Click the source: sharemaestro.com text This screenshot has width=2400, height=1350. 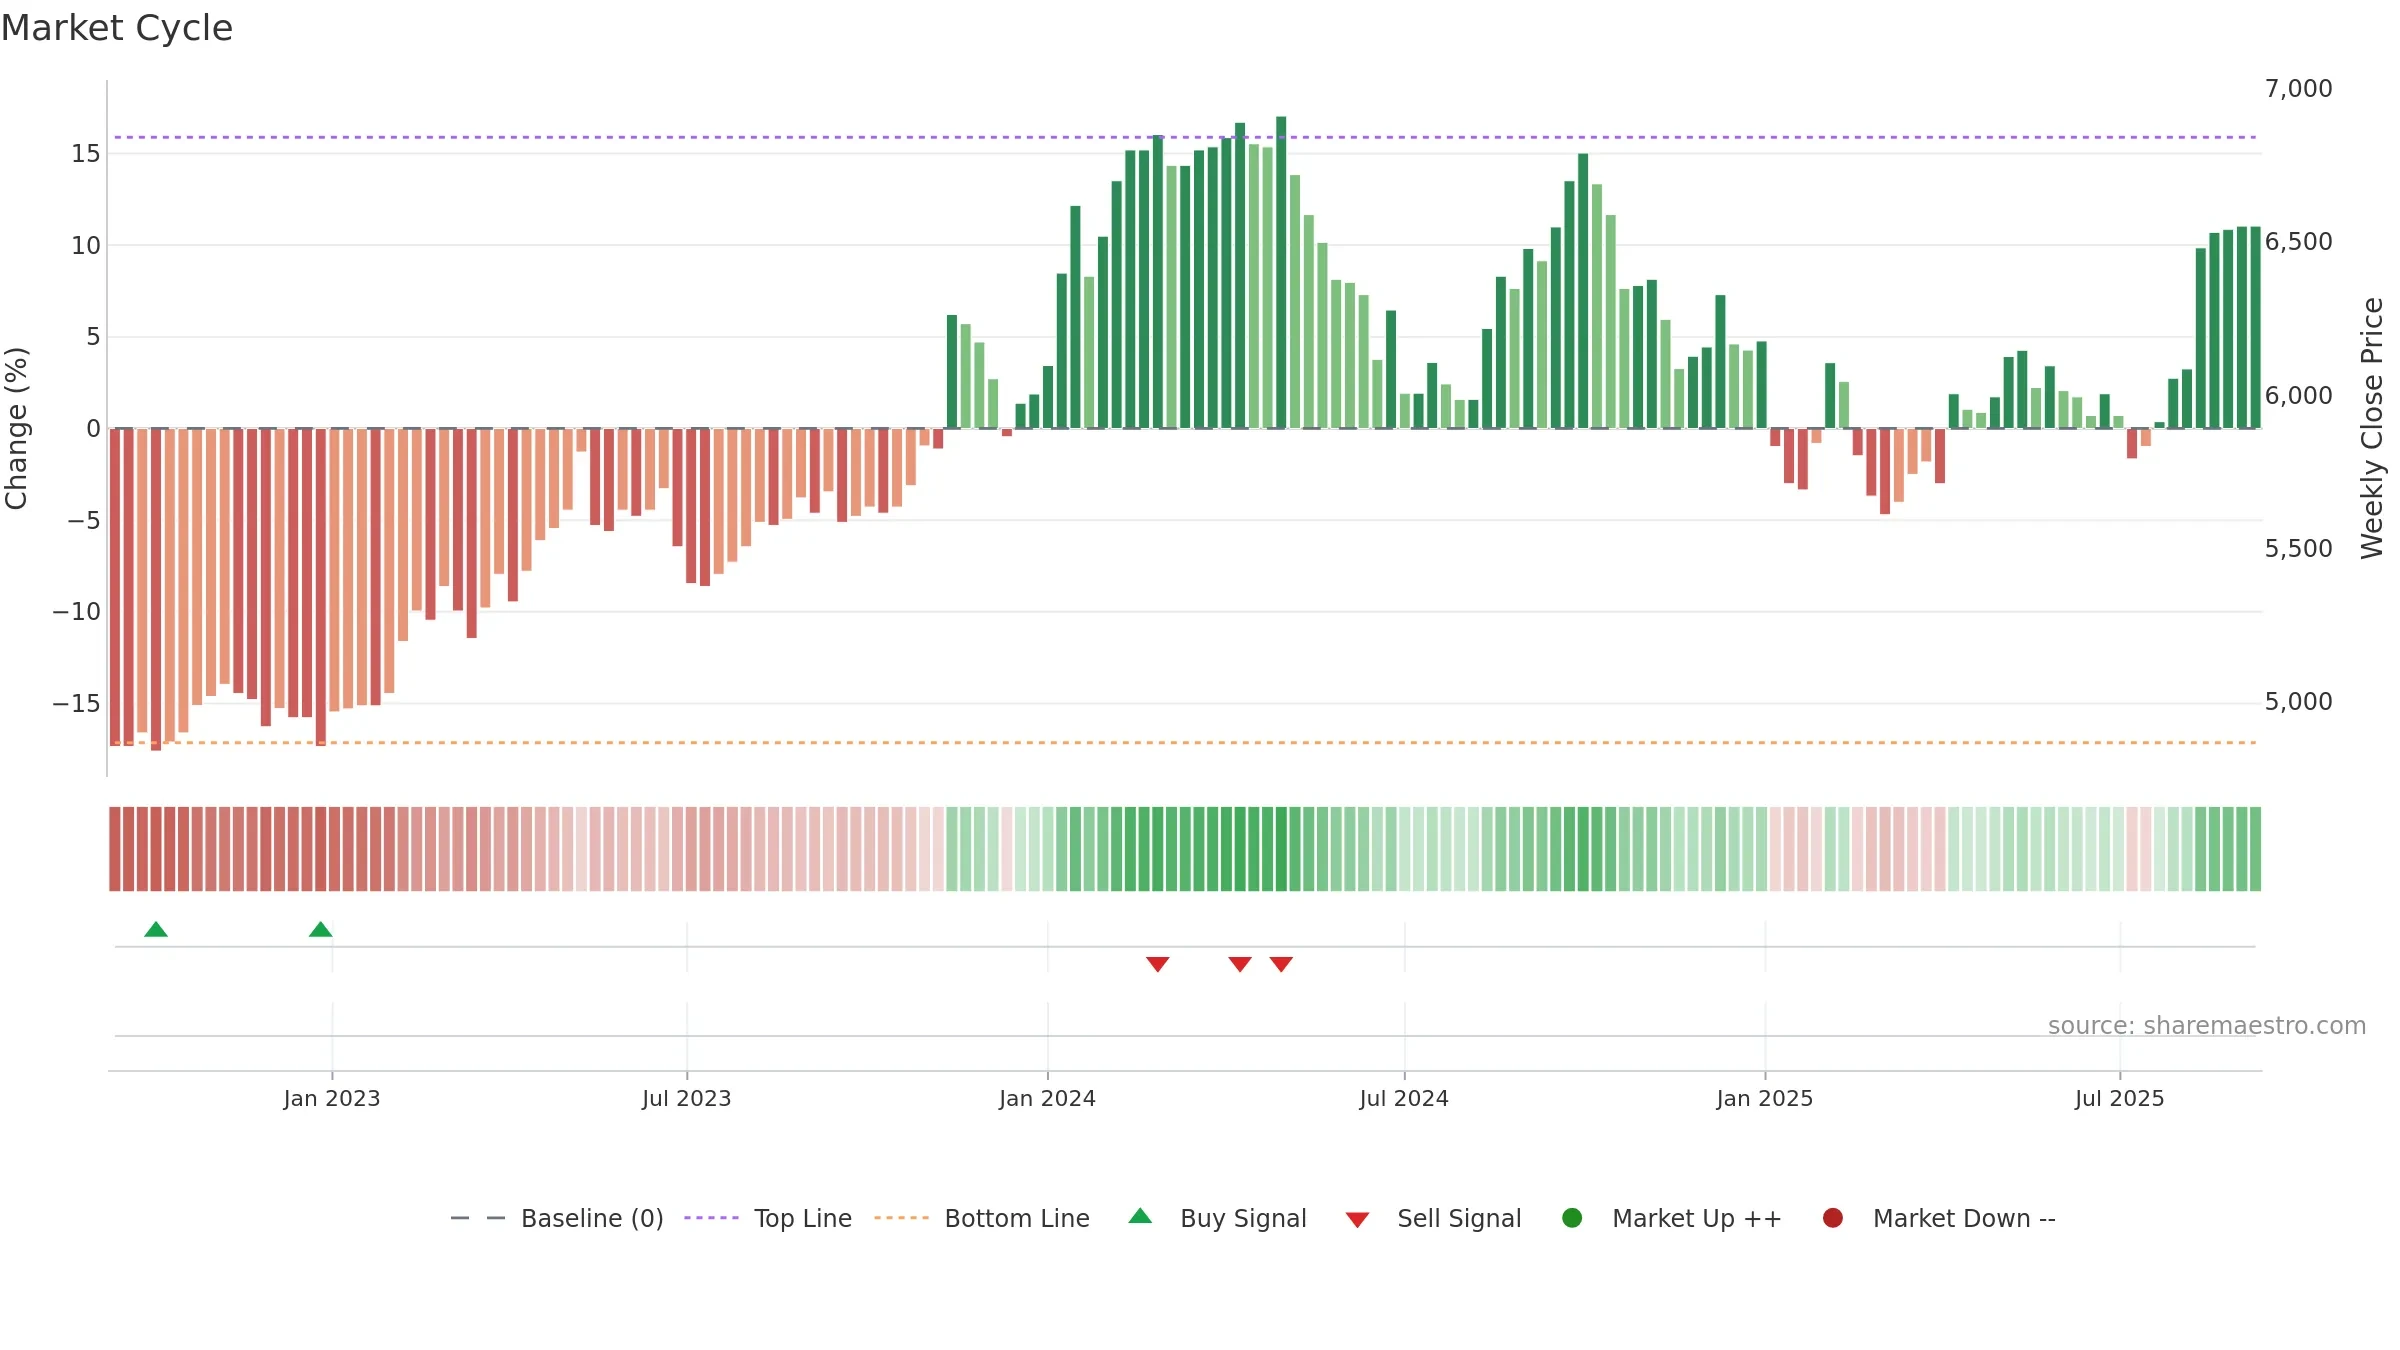tap(2207, 1026)
